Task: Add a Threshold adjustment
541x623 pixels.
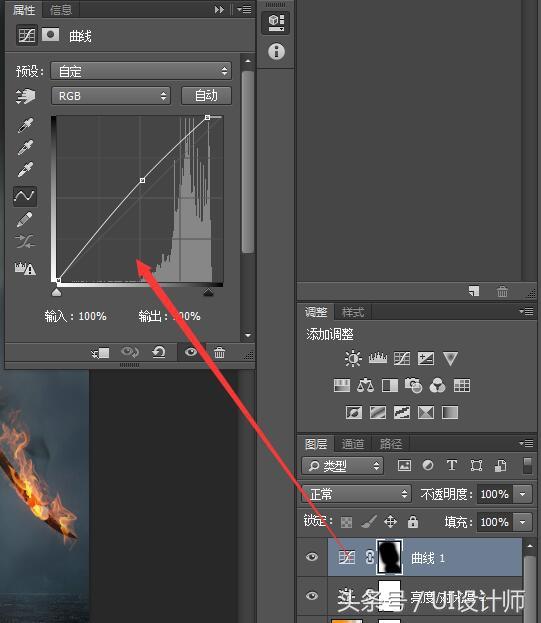Action: (402, 412)
